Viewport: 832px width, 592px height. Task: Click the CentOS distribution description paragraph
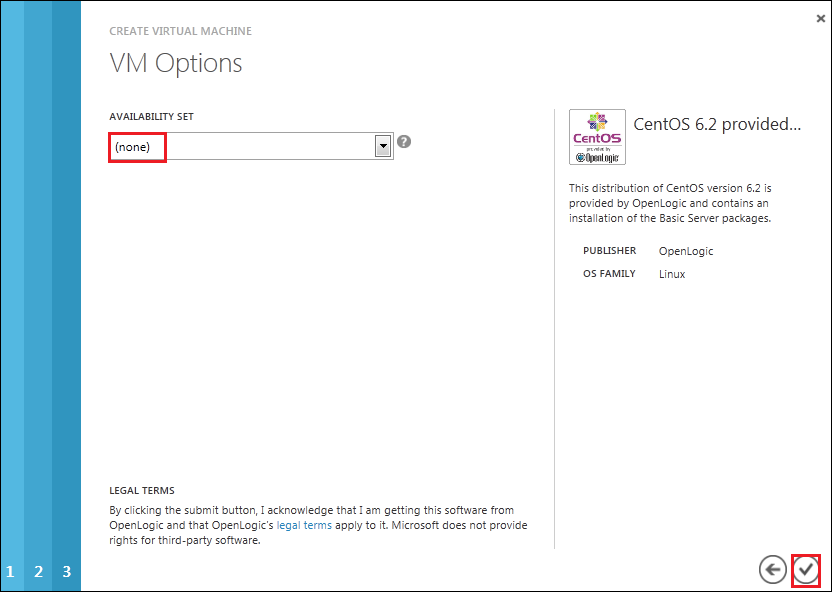point(670,203)
